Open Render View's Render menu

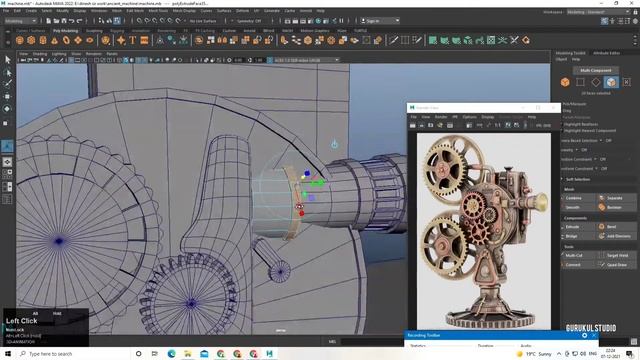tap(441, 117)
